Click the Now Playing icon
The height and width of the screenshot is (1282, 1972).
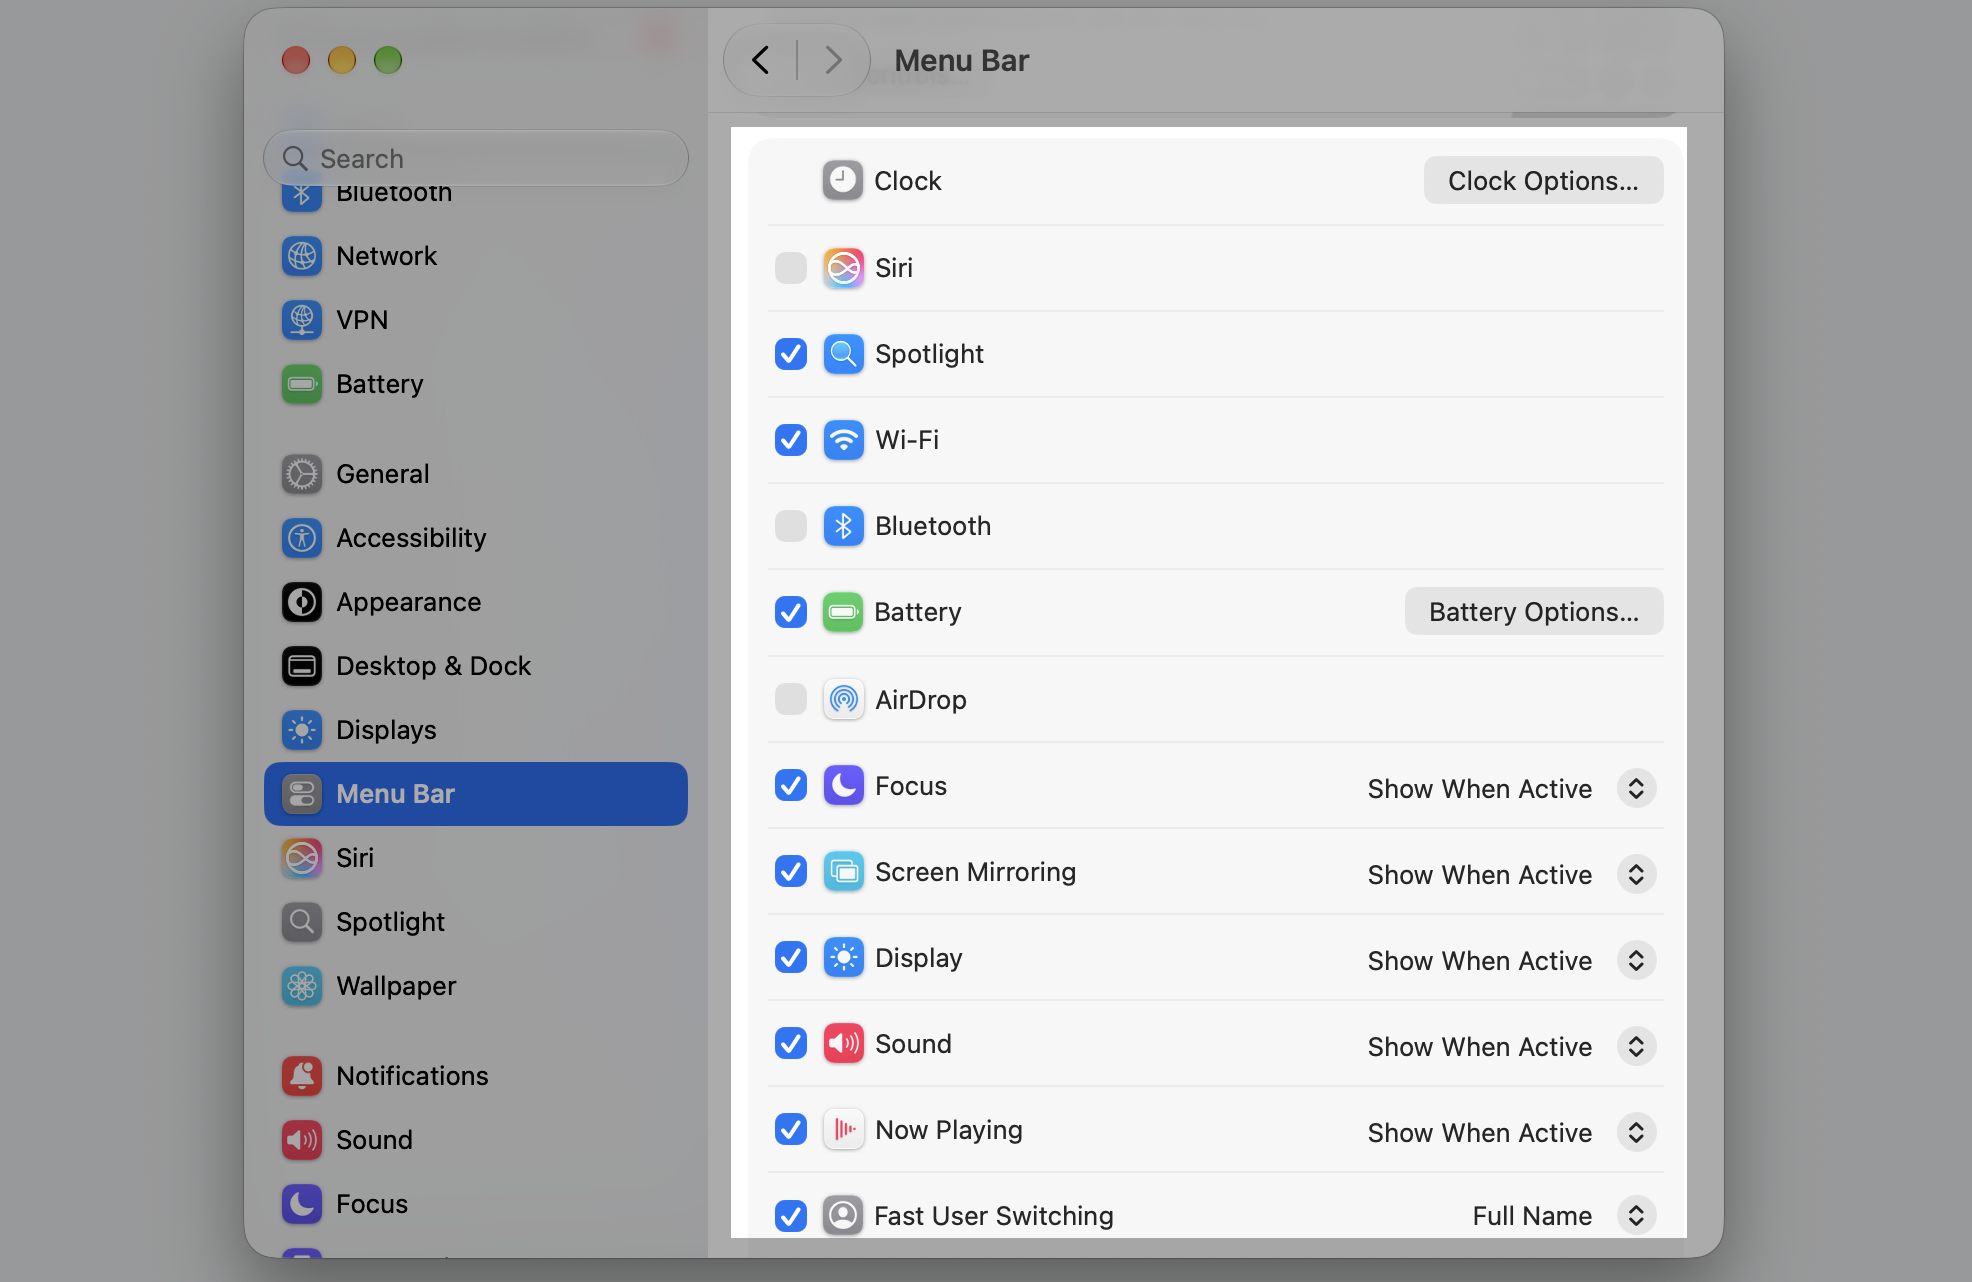point(843,1130)
